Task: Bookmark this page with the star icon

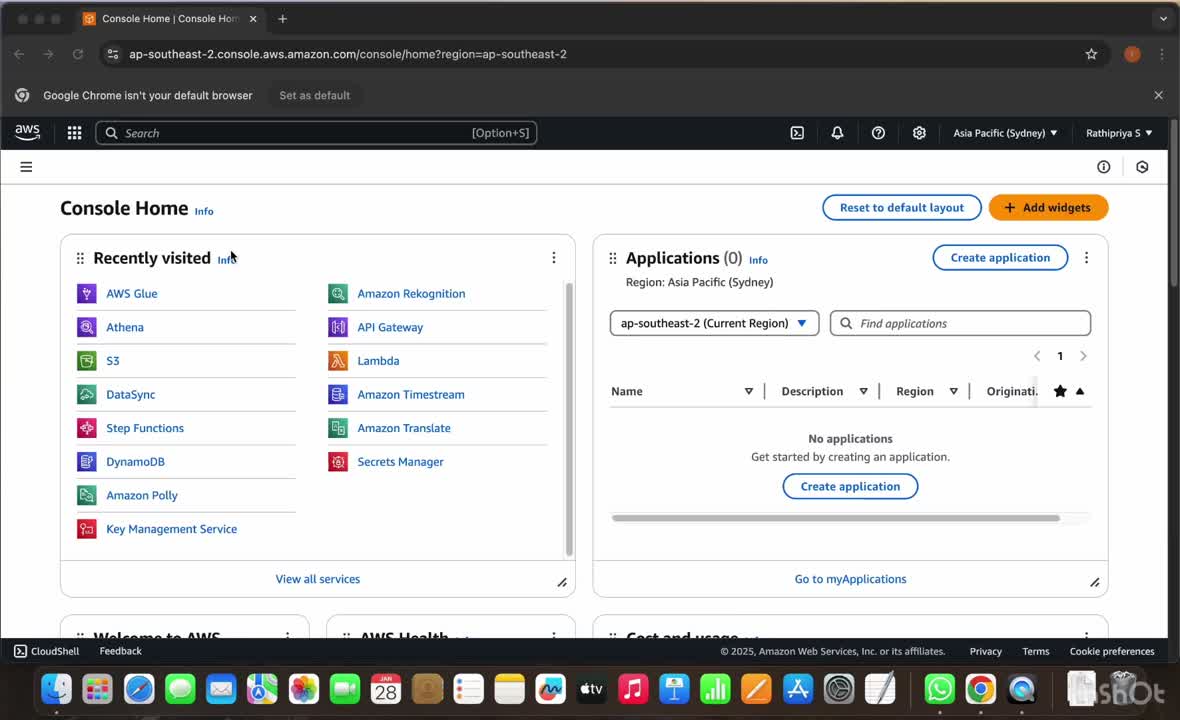Action: click(x=1091, y=54)
